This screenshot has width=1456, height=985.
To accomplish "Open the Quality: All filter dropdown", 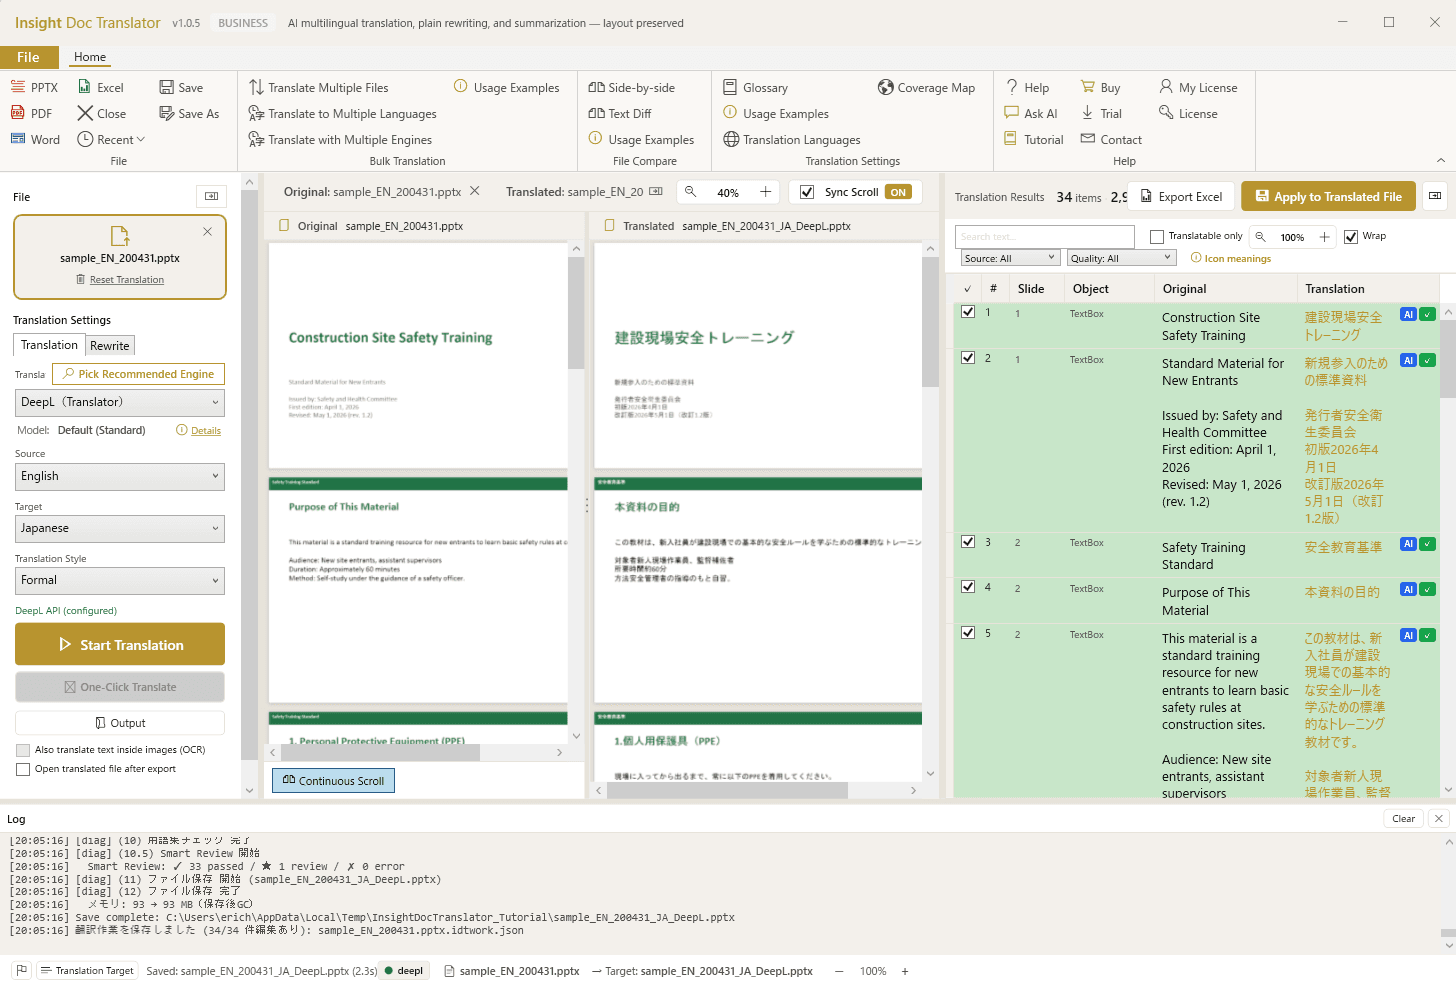I will 1121,258.
